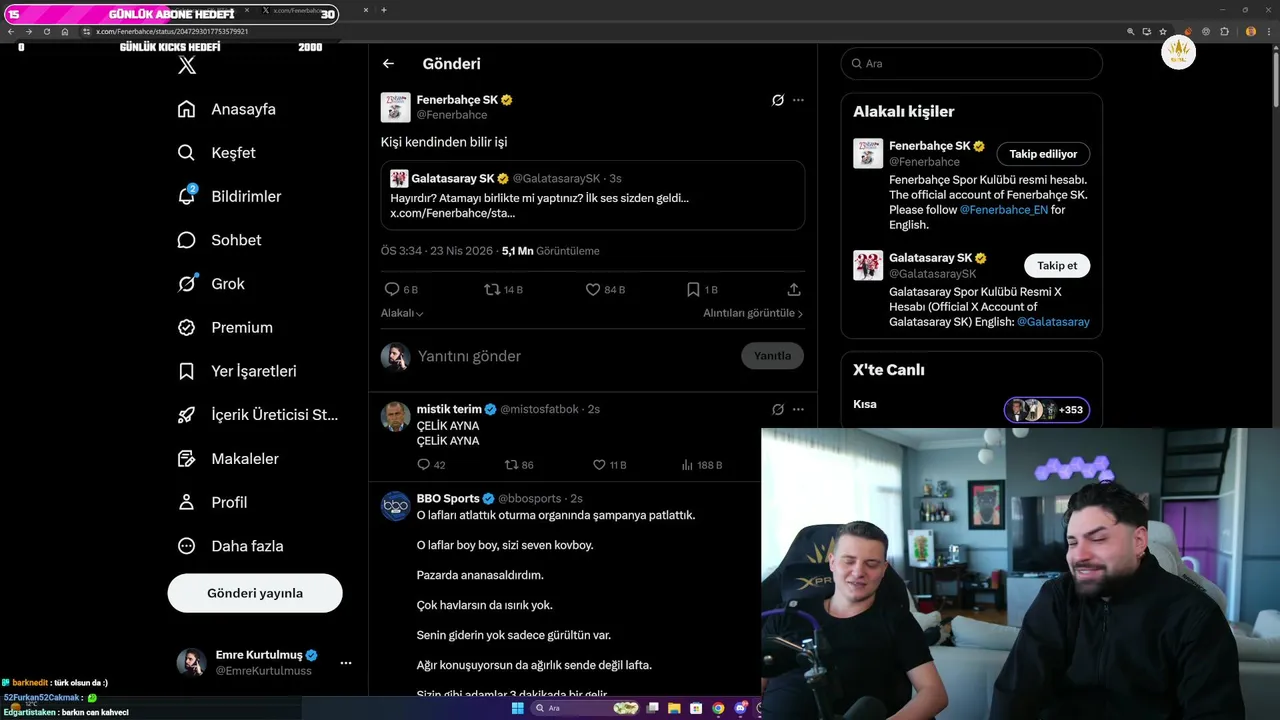1280x720 pixels.
Task: Open Anasayfa home from the sidebar
Action: [x=226, y=109]
